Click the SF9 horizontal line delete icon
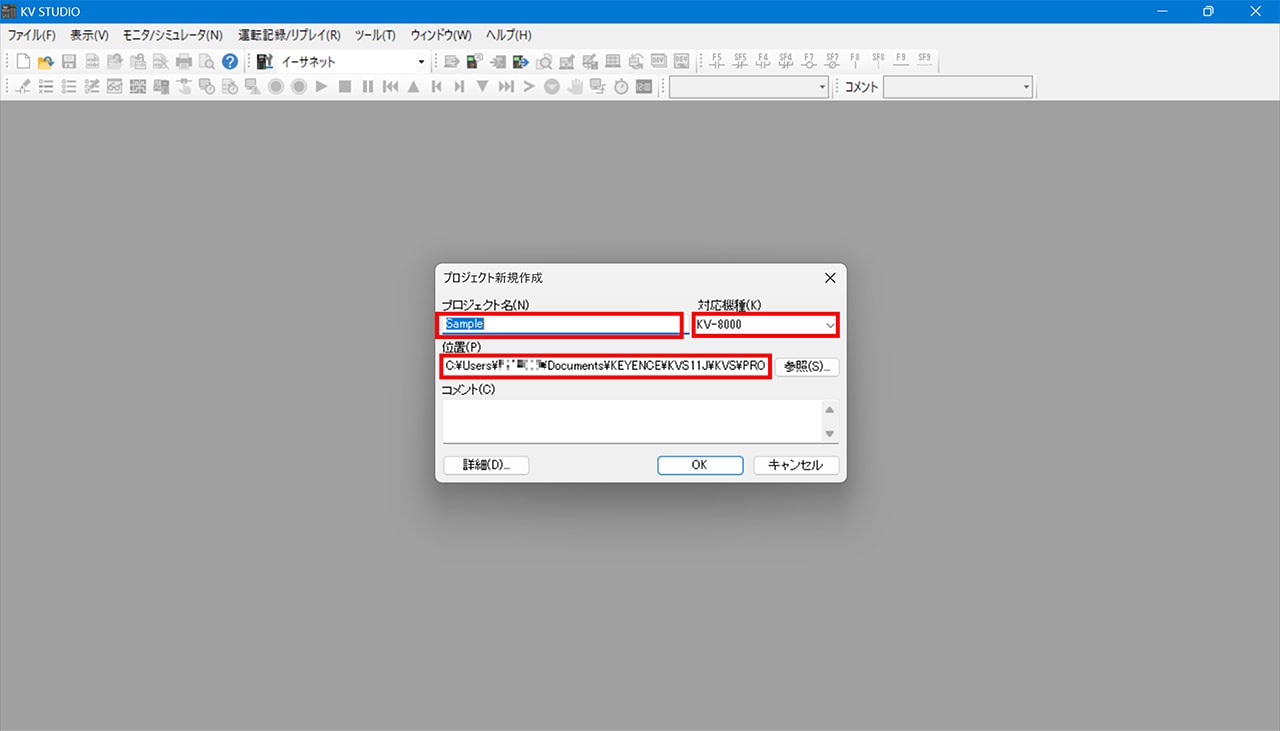Viewport: 1280px width, 731px height. click(924, 61)
